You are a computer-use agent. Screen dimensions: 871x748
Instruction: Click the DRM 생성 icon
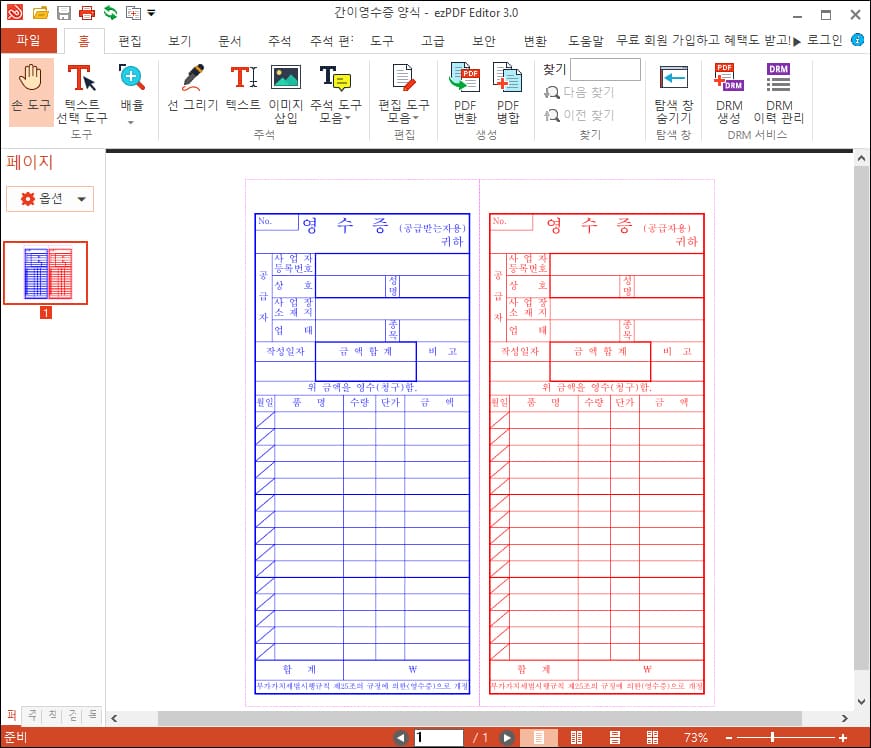coord(726,90)
